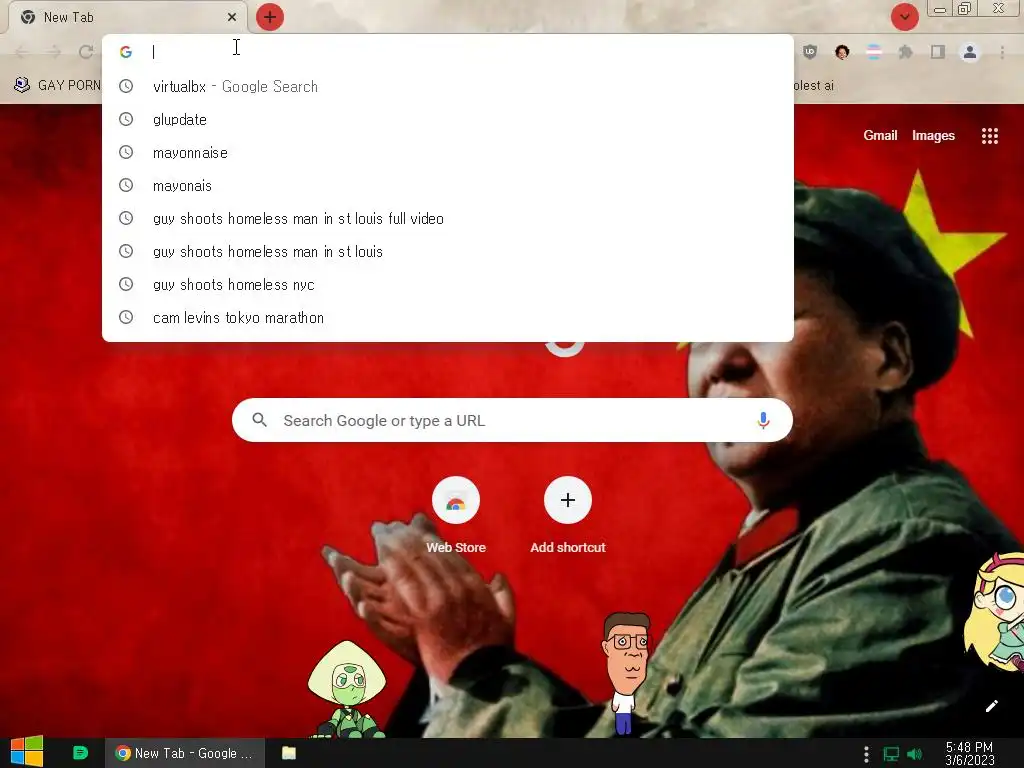This screenshot has height=768, width=1024.
Task: Show hidden tray icons via three dots
Action: coord(866,754)
